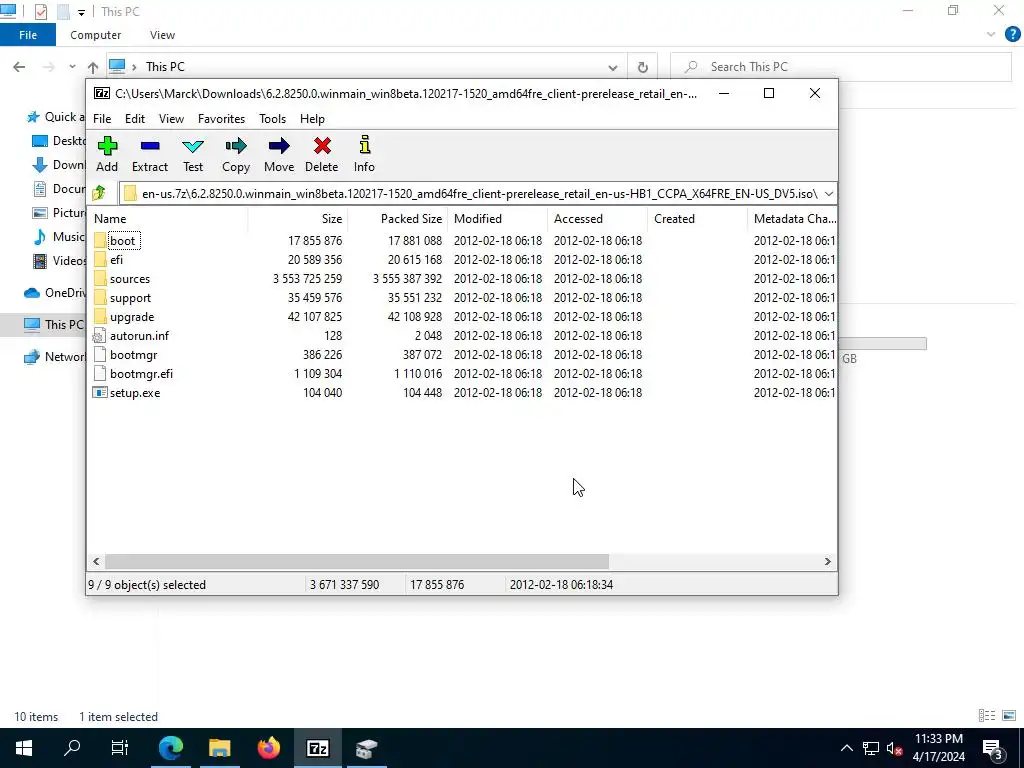Select the efi folder icon
The image size is (1024, 768).
click(100, 259)
